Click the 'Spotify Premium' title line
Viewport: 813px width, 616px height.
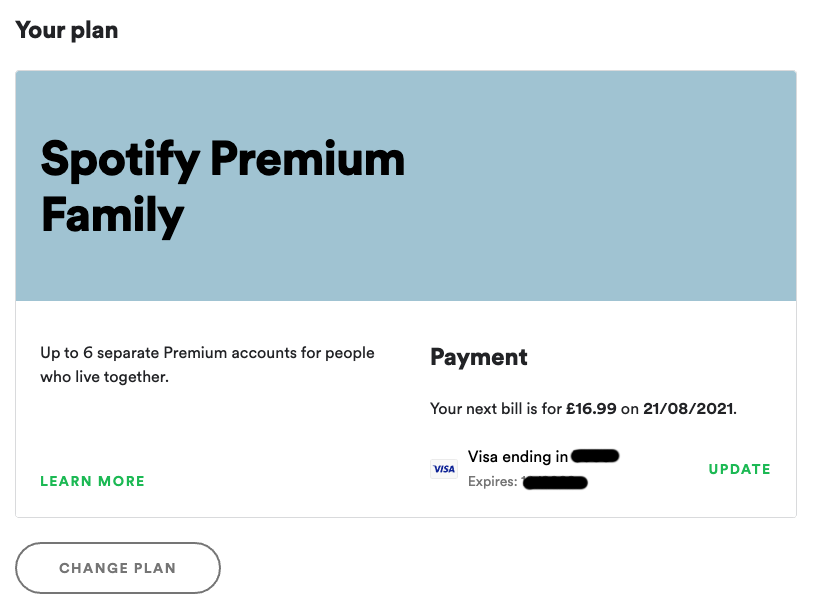222,160
